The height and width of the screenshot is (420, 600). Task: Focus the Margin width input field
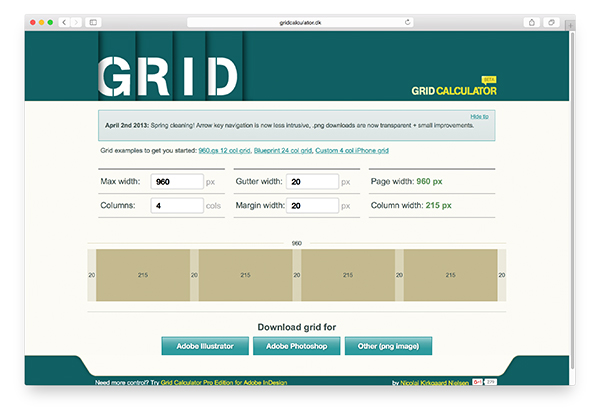point(312,206)
